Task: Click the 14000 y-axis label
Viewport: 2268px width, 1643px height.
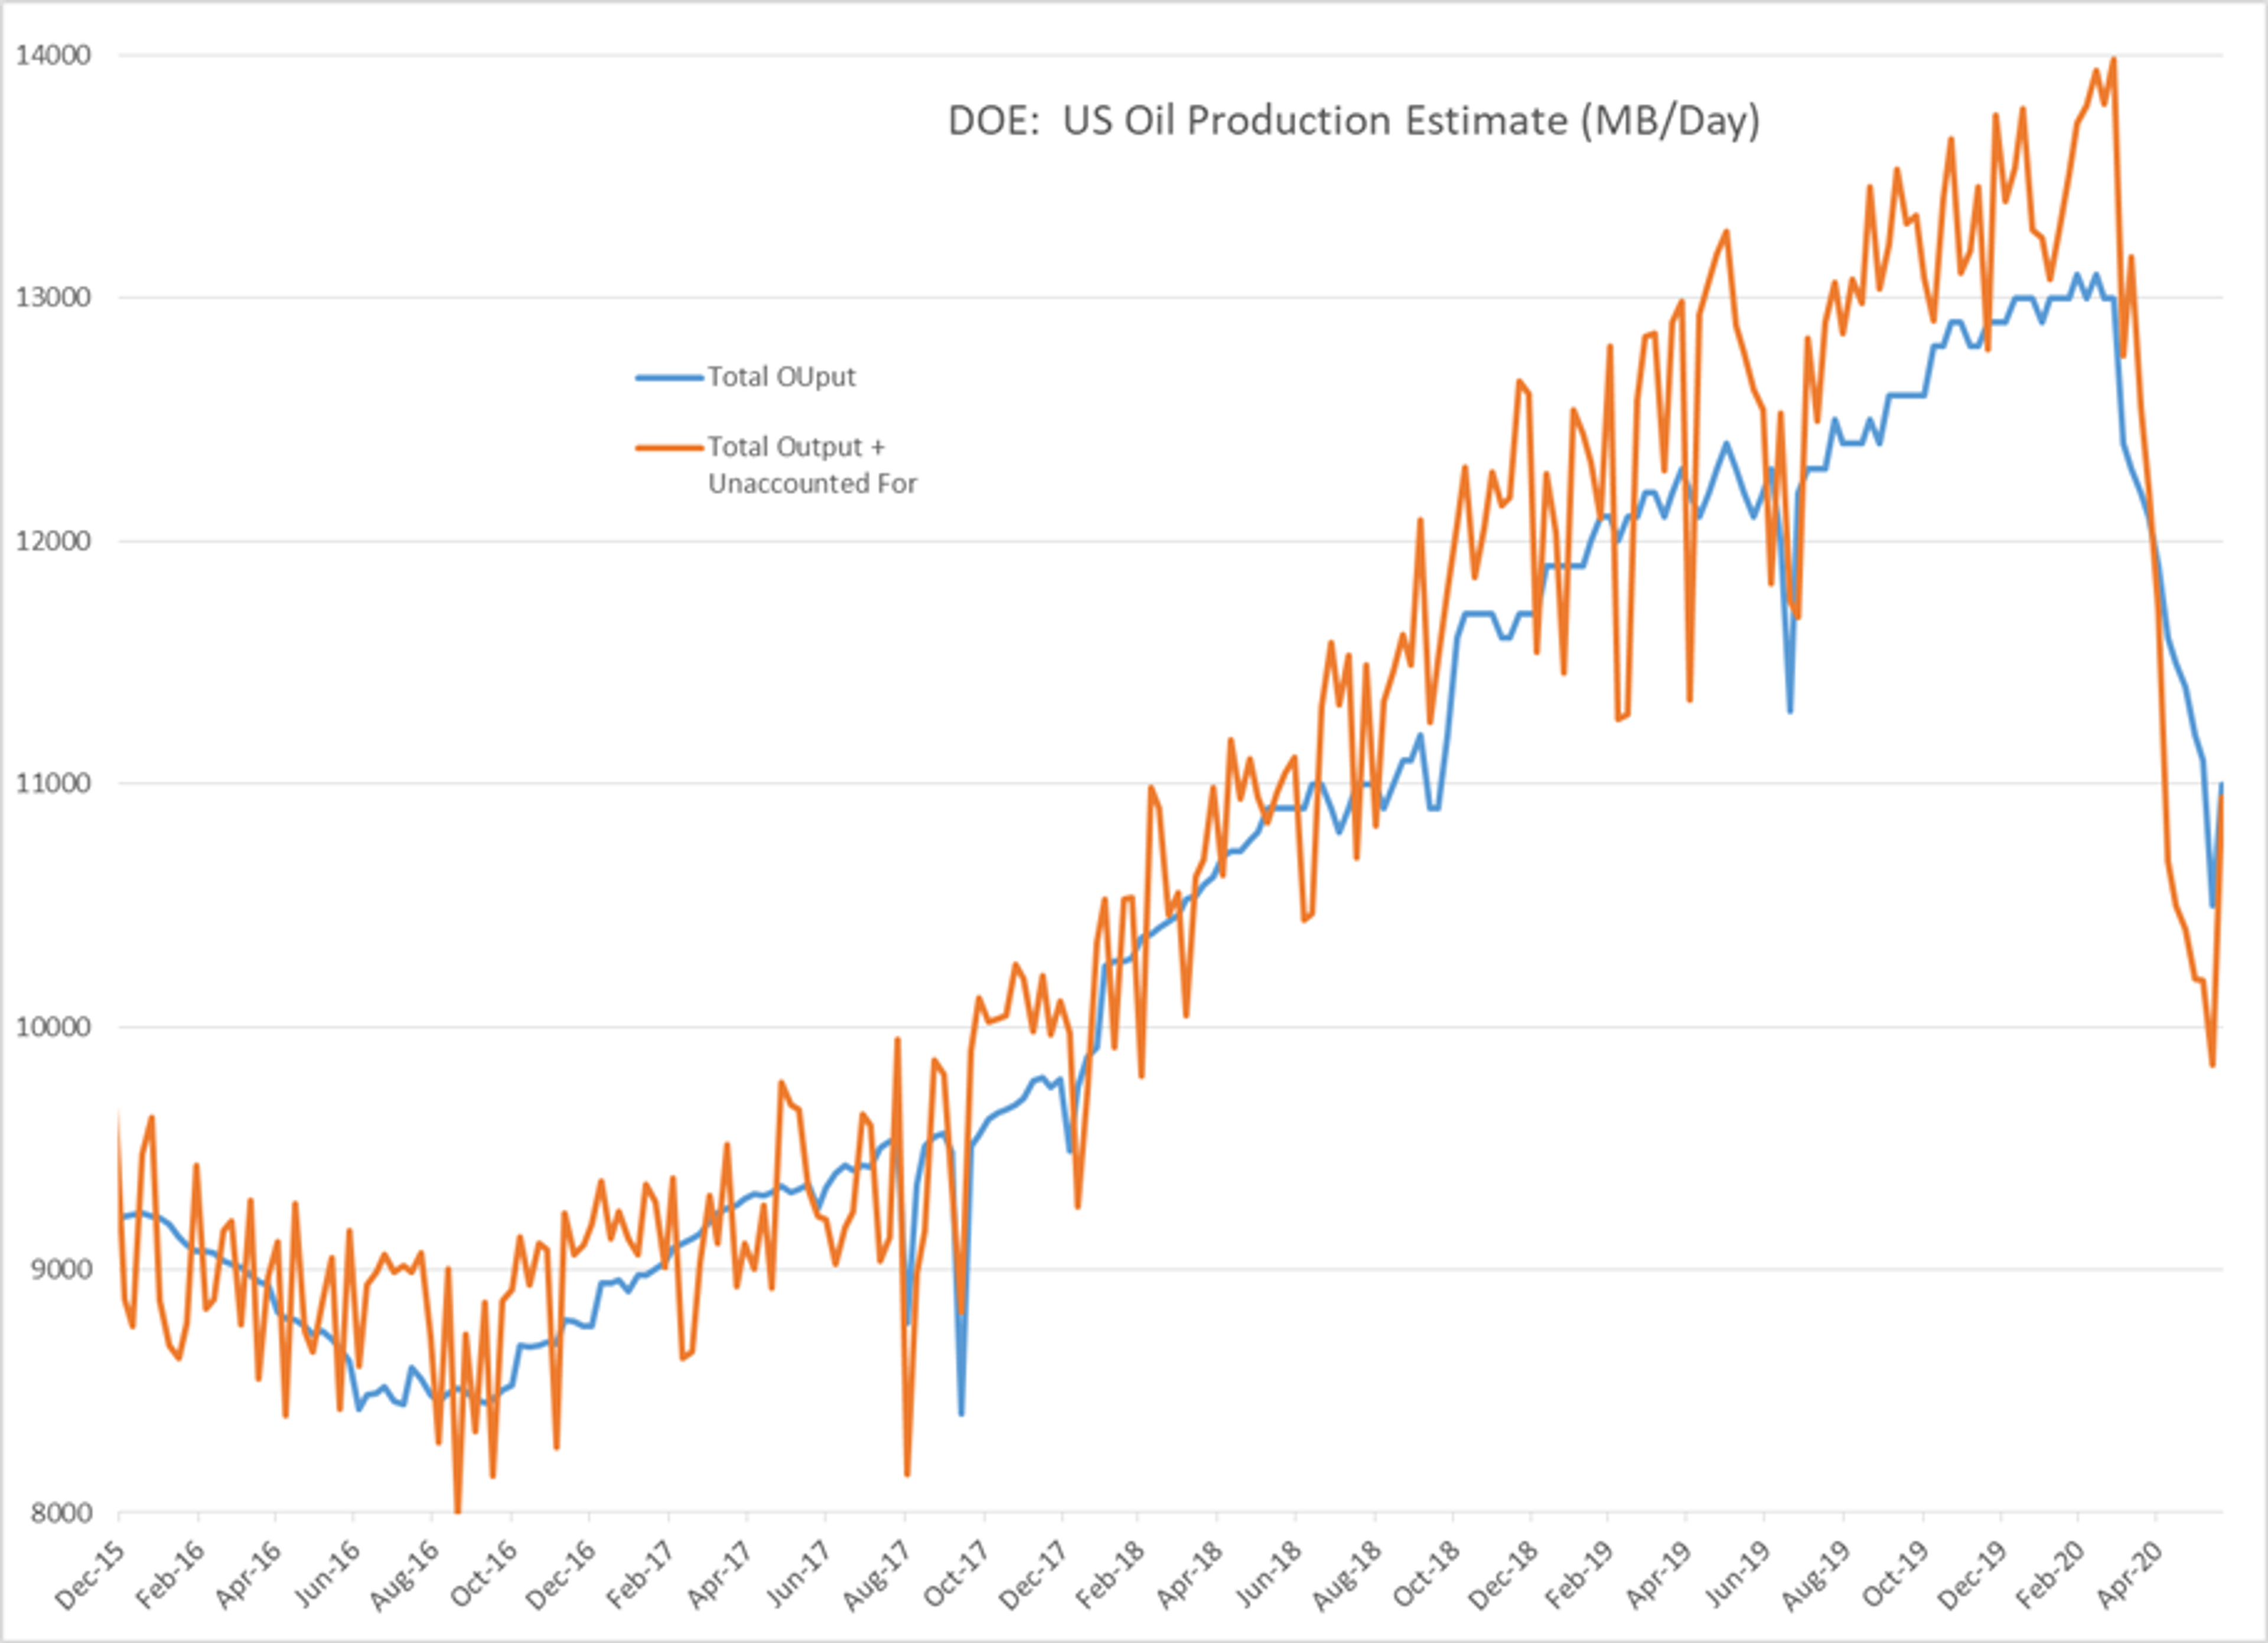Action: click(53, 55)
